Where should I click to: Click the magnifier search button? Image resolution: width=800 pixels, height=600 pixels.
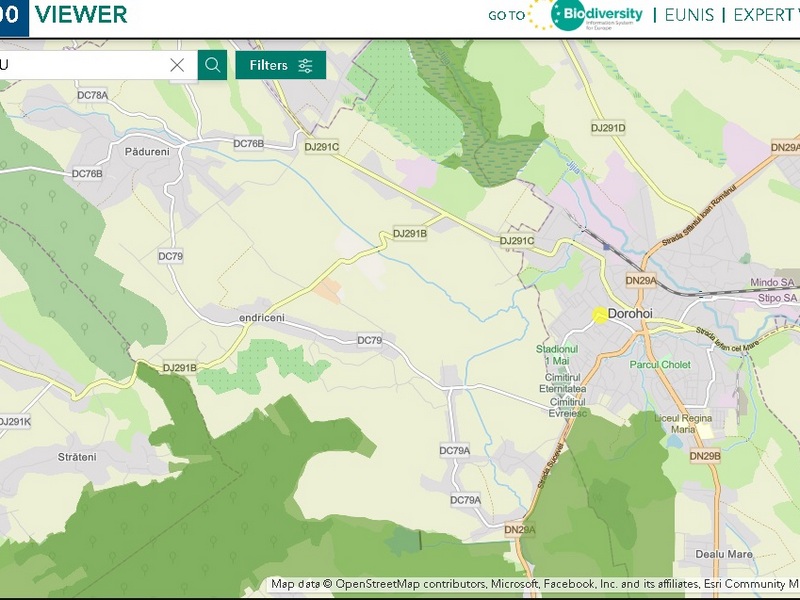212,65
